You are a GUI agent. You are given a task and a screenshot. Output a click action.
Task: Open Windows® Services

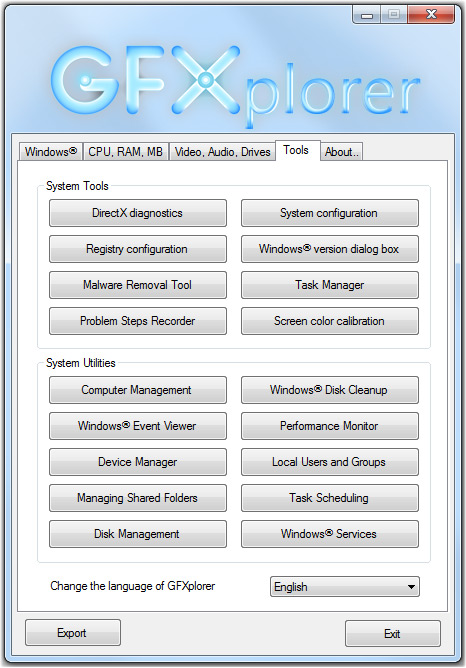[330, 534]
